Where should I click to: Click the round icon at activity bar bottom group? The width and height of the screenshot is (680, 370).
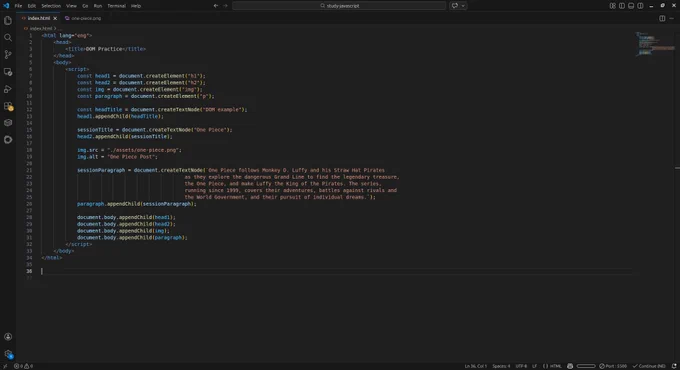8,140
